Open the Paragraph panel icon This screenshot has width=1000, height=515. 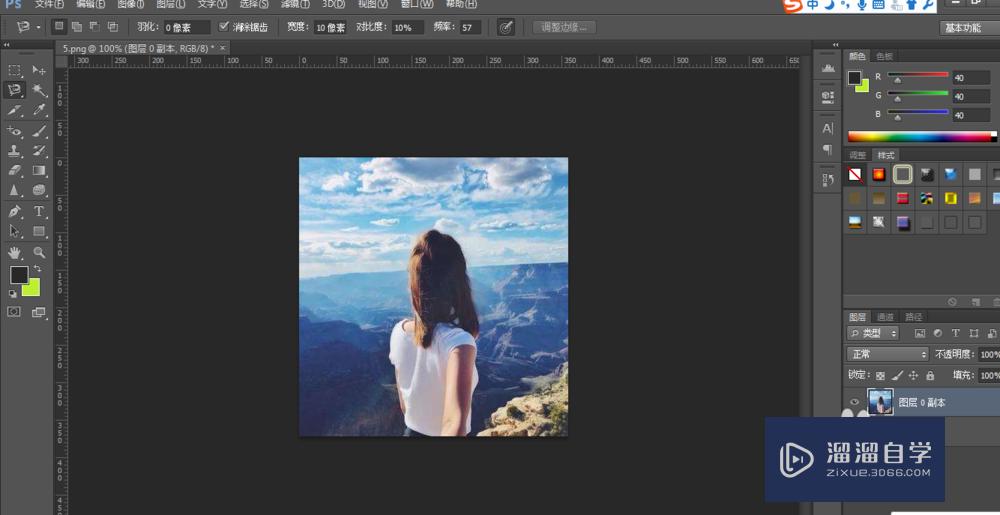tap(828, 150)
